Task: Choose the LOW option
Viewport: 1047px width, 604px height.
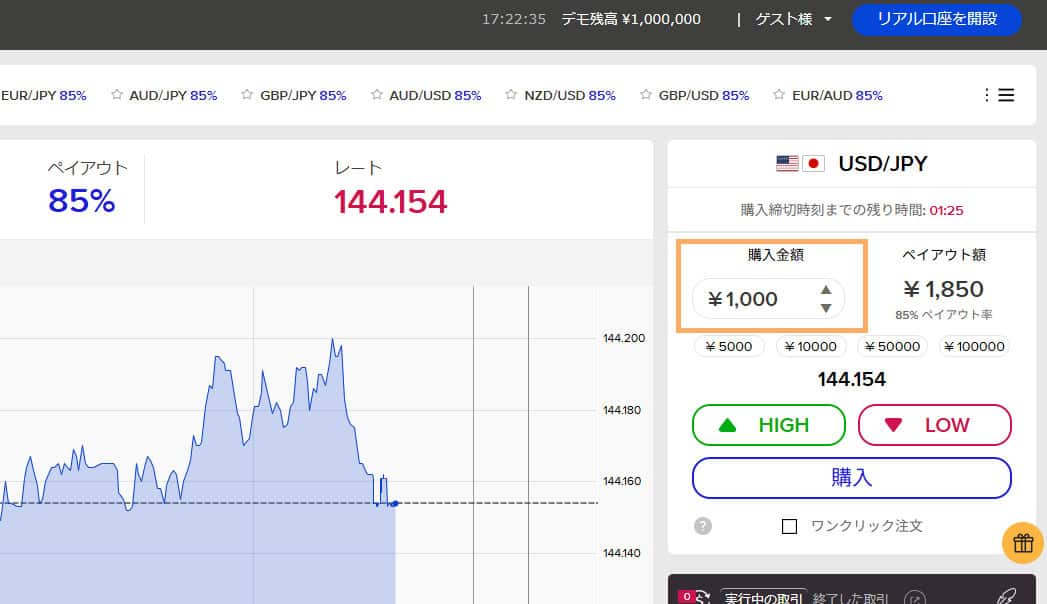Action: pos(935,425)
